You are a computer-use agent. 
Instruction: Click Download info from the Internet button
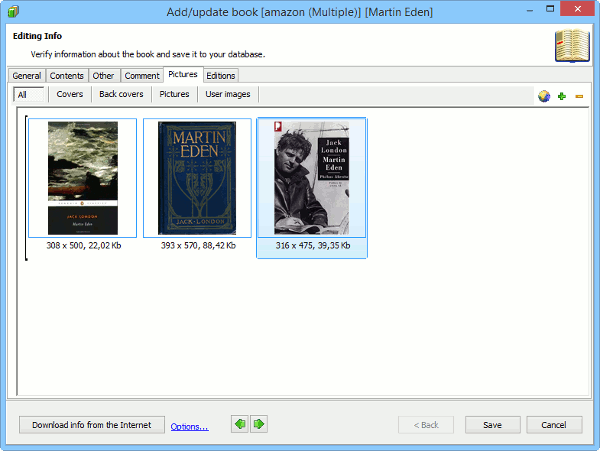[x=92, y=425]
